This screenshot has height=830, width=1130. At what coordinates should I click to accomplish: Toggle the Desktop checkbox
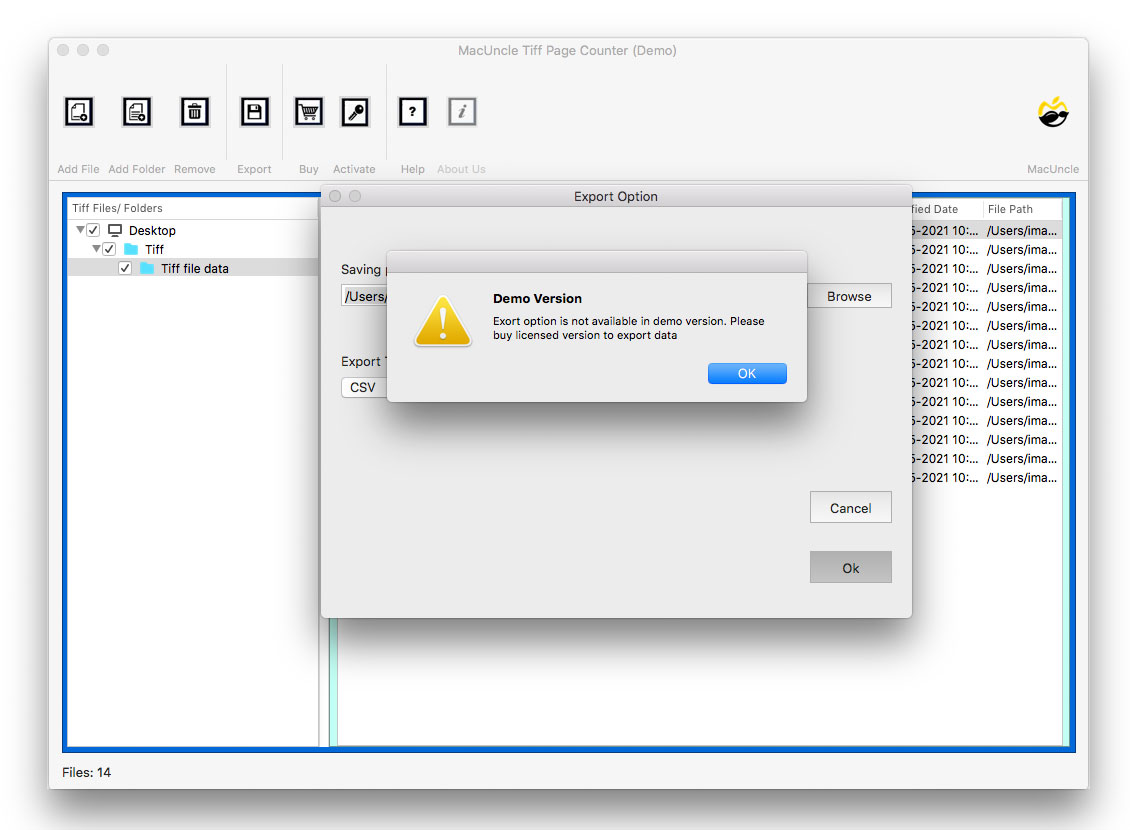point(93,231)
